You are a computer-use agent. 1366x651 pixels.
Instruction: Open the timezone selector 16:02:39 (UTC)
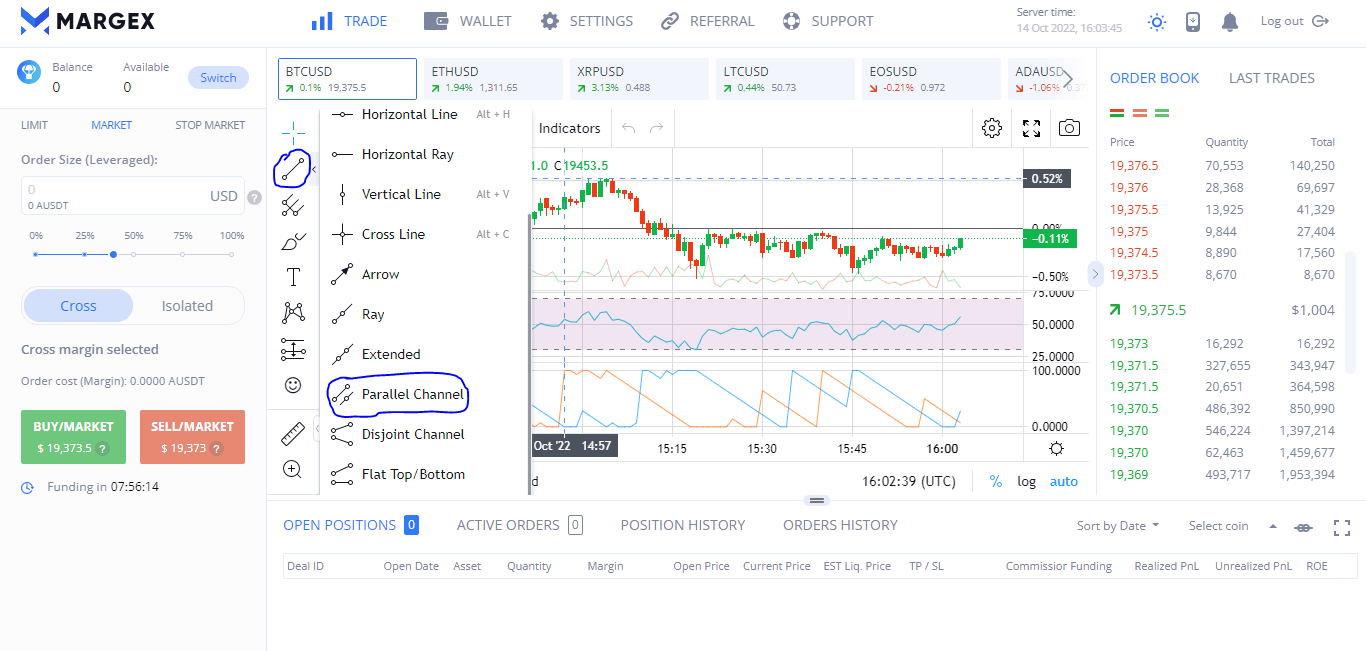[909, 481]
